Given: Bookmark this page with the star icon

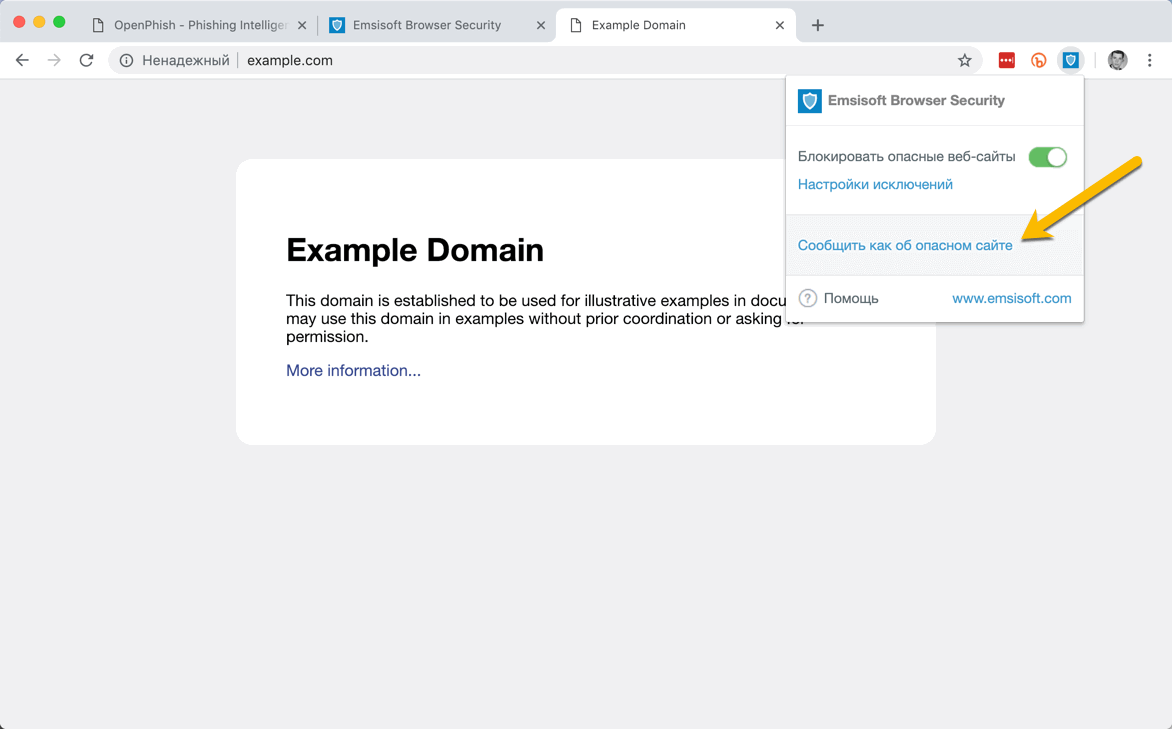Looking at the screenshot, I should tap(964, 61).
